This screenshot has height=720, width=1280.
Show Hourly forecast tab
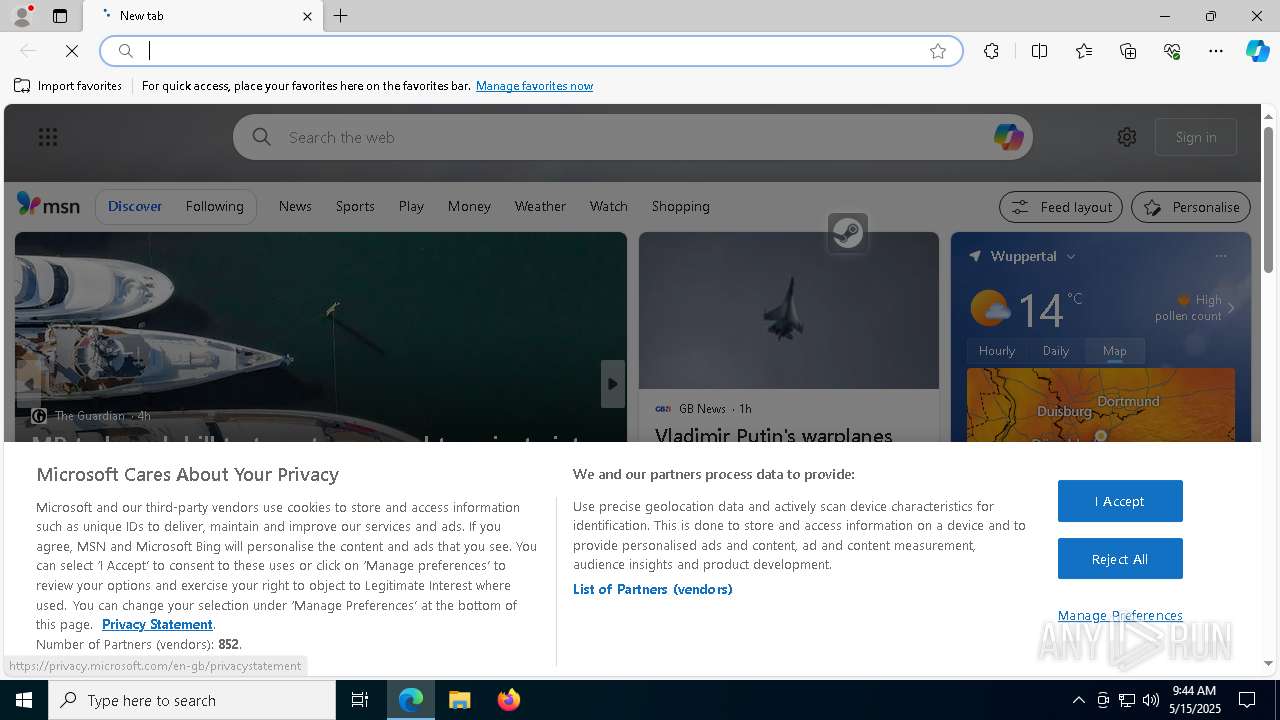coord(997,351)
